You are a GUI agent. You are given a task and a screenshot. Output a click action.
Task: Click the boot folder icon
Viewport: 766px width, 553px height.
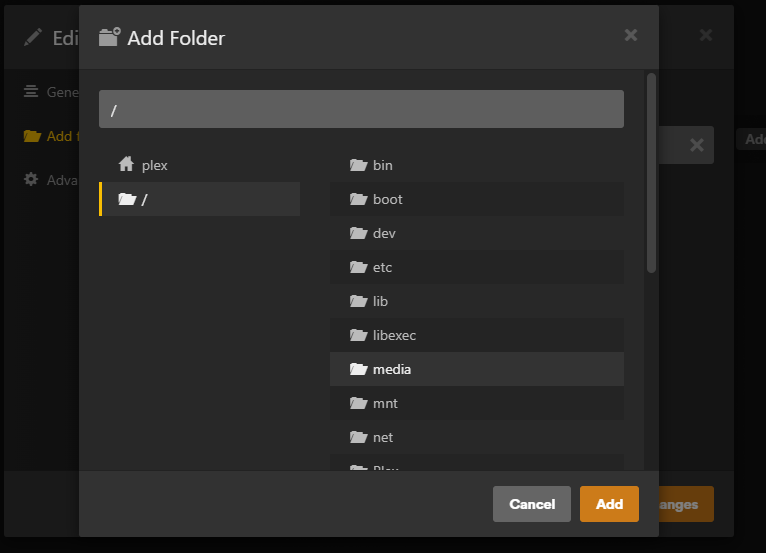[358, 199]
